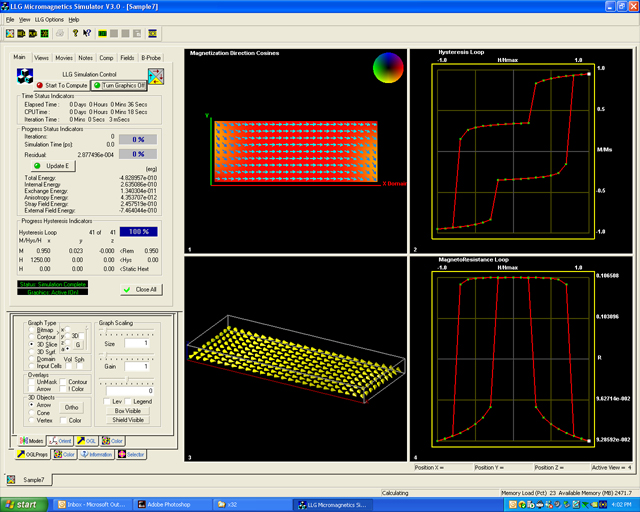640x512 pixels.
Task: Switch to the Fields tab
Action: 127,58
